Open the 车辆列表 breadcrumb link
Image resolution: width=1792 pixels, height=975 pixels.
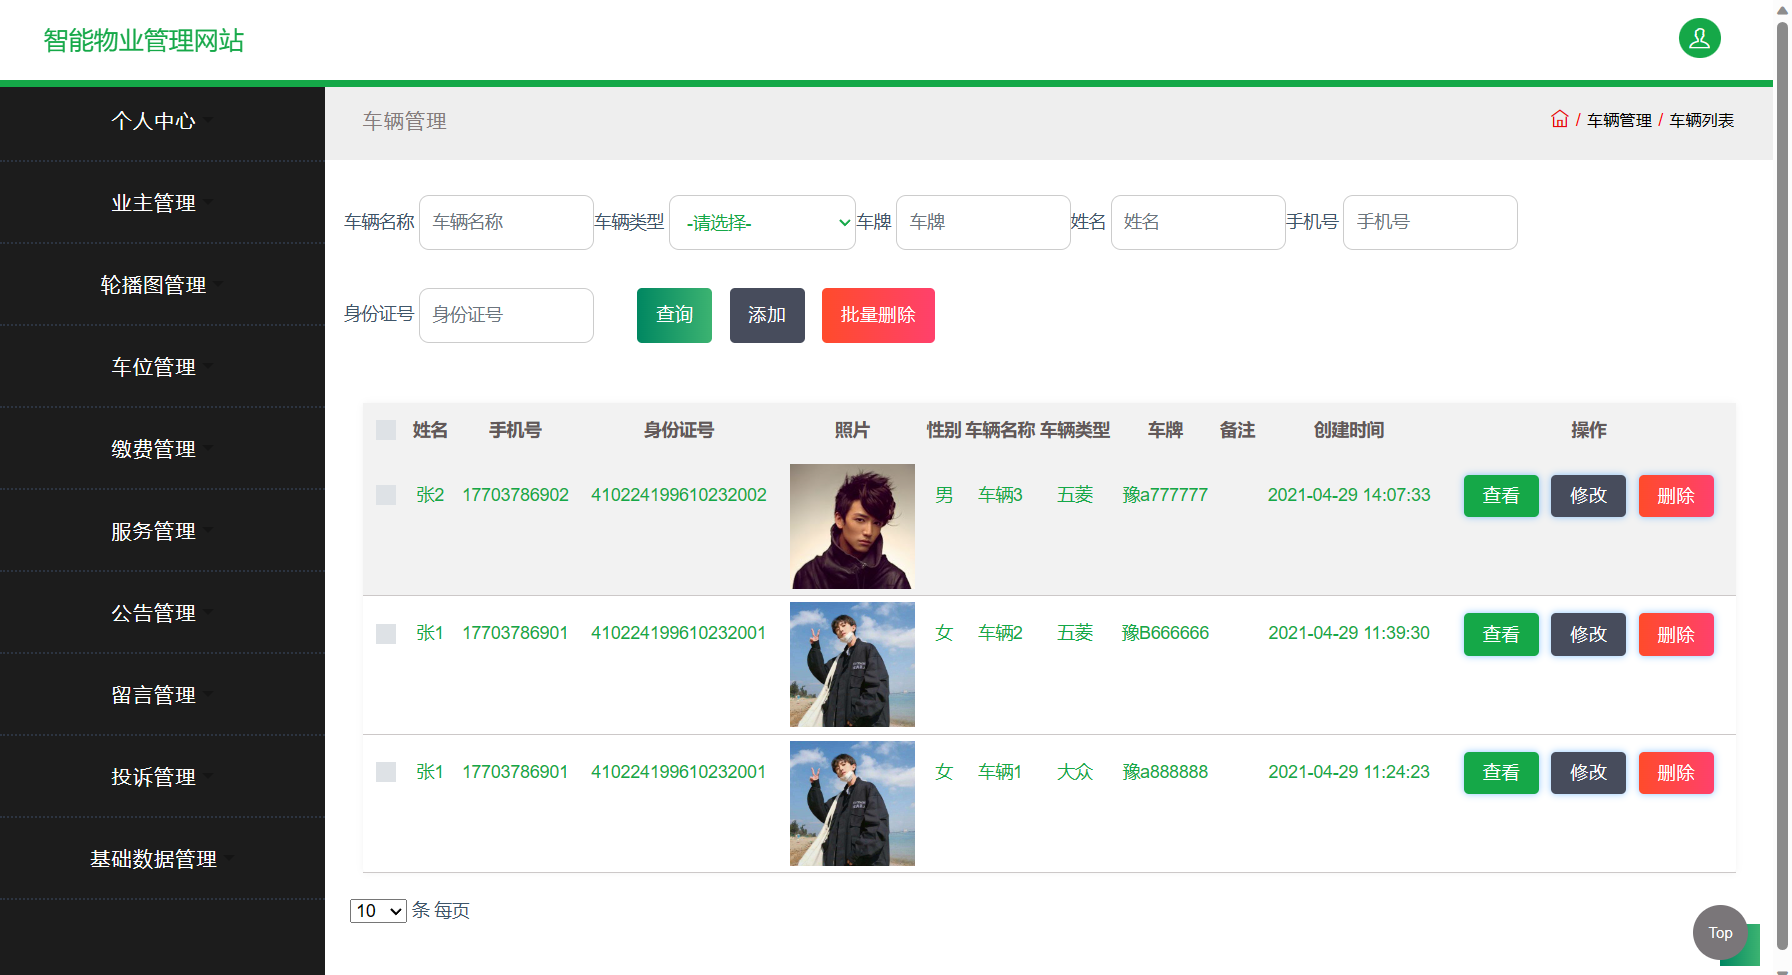tap(1701, 119)
